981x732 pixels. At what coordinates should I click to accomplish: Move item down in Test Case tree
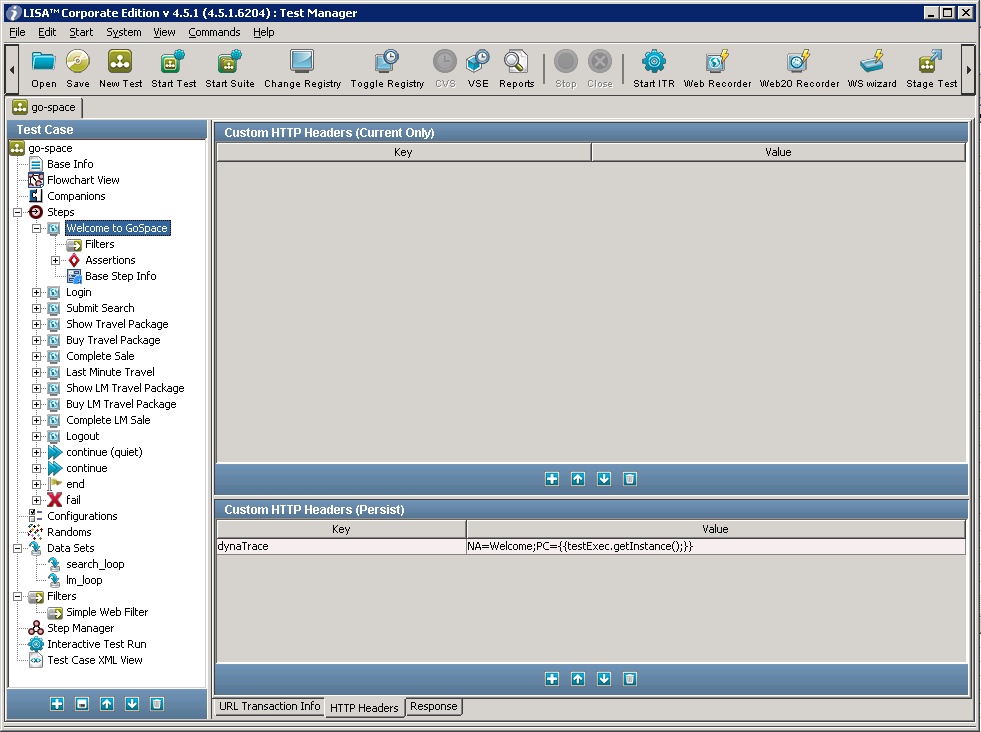click(132, 704)
